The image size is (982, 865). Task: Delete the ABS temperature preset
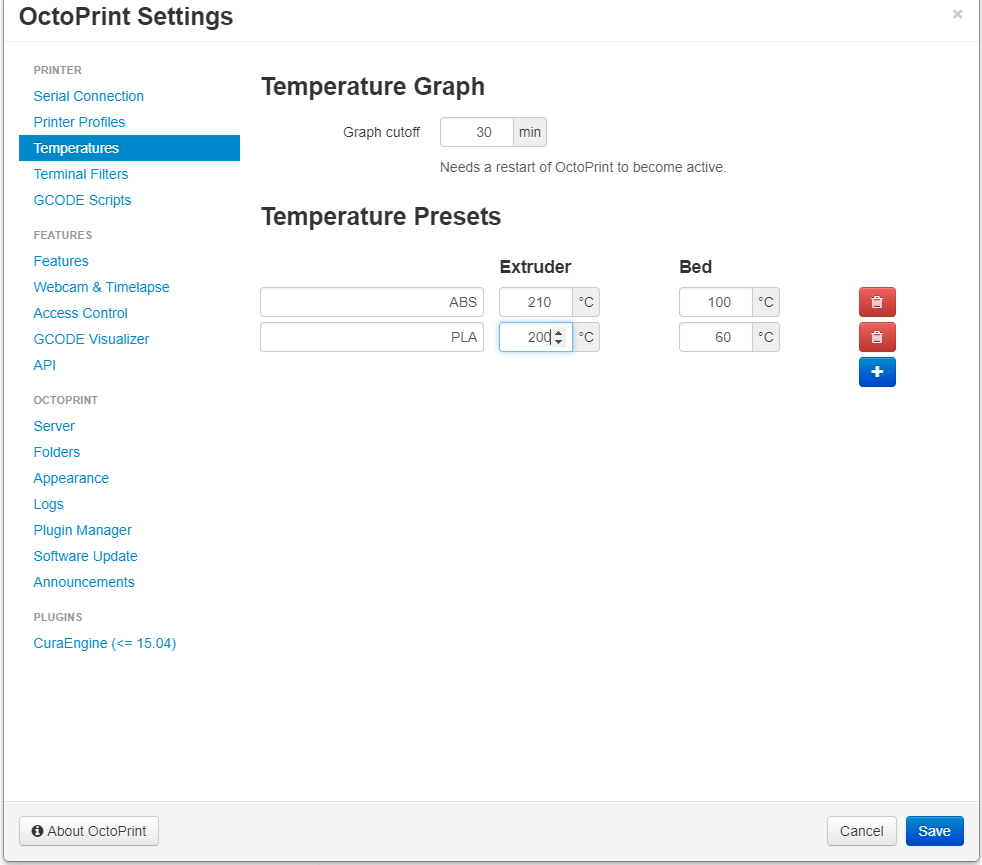click(877, 302)
